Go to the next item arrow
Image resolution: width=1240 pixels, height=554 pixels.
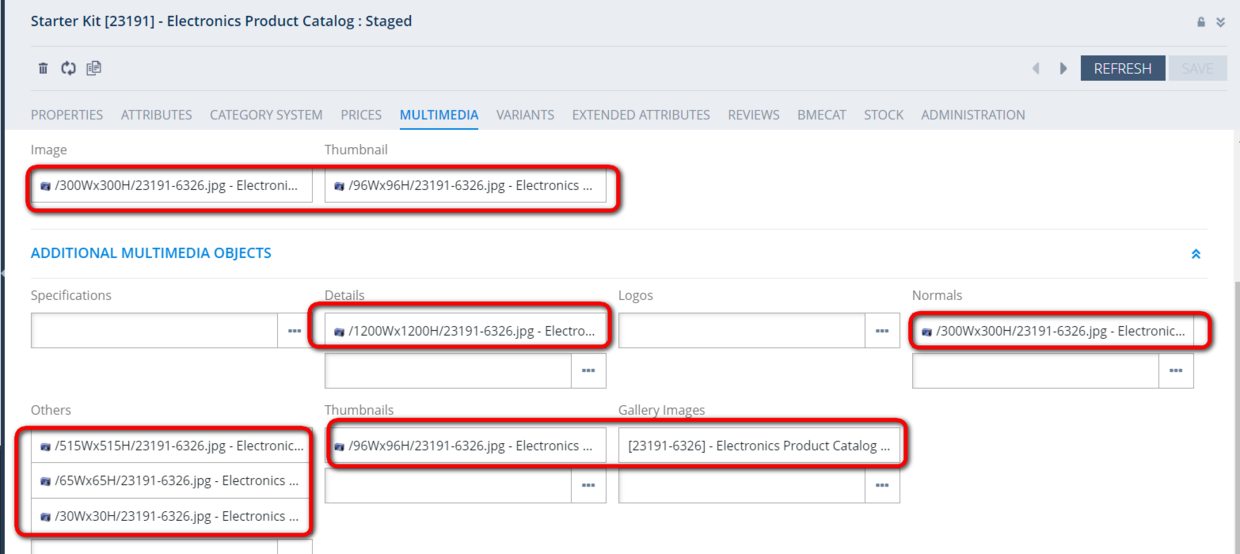point(1063,69)
